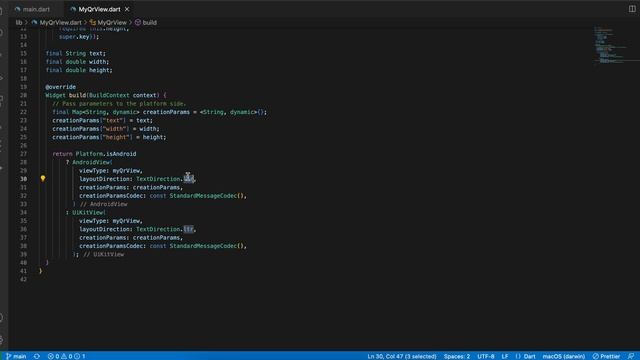Click line number 42 in gutter
Screen dimensions: 640x360
tap(23, 279)
